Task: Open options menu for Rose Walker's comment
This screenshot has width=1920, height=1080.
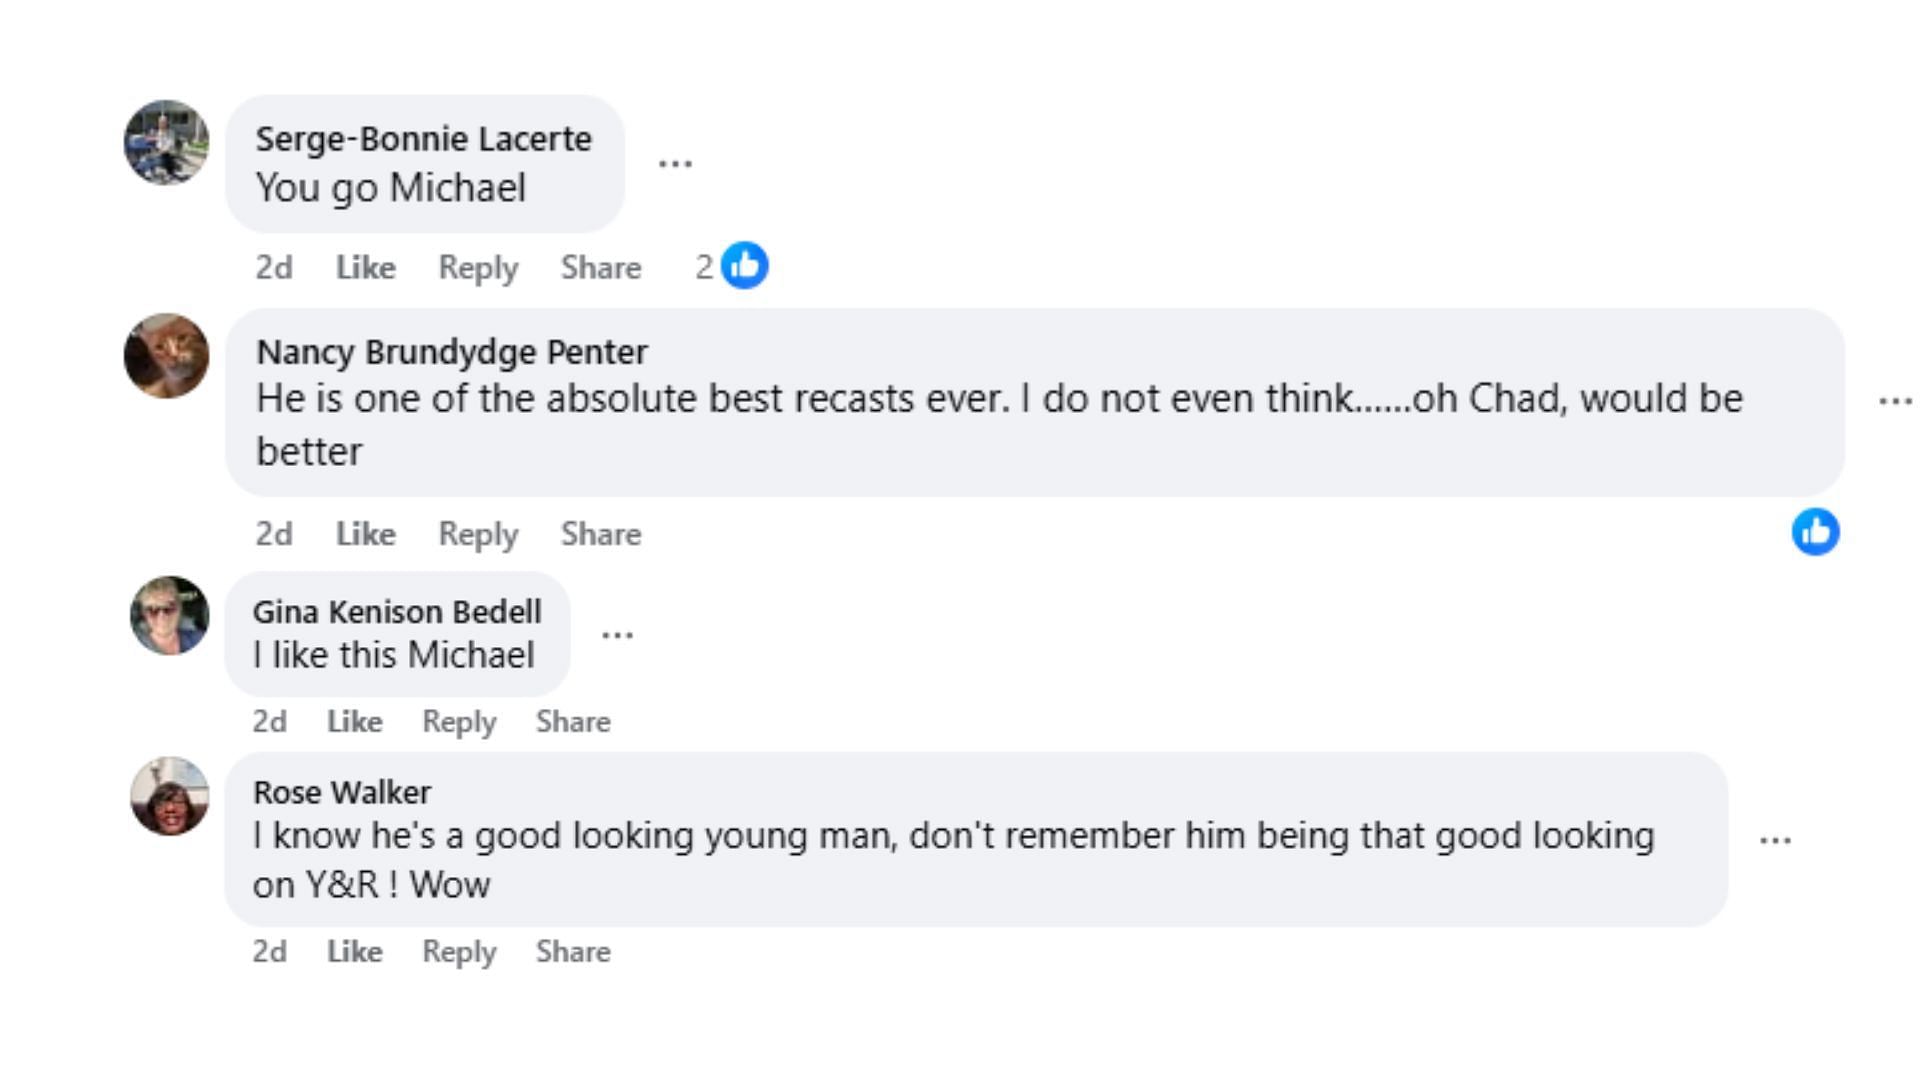Action: pyautogui.click(x=1775, y=840)
